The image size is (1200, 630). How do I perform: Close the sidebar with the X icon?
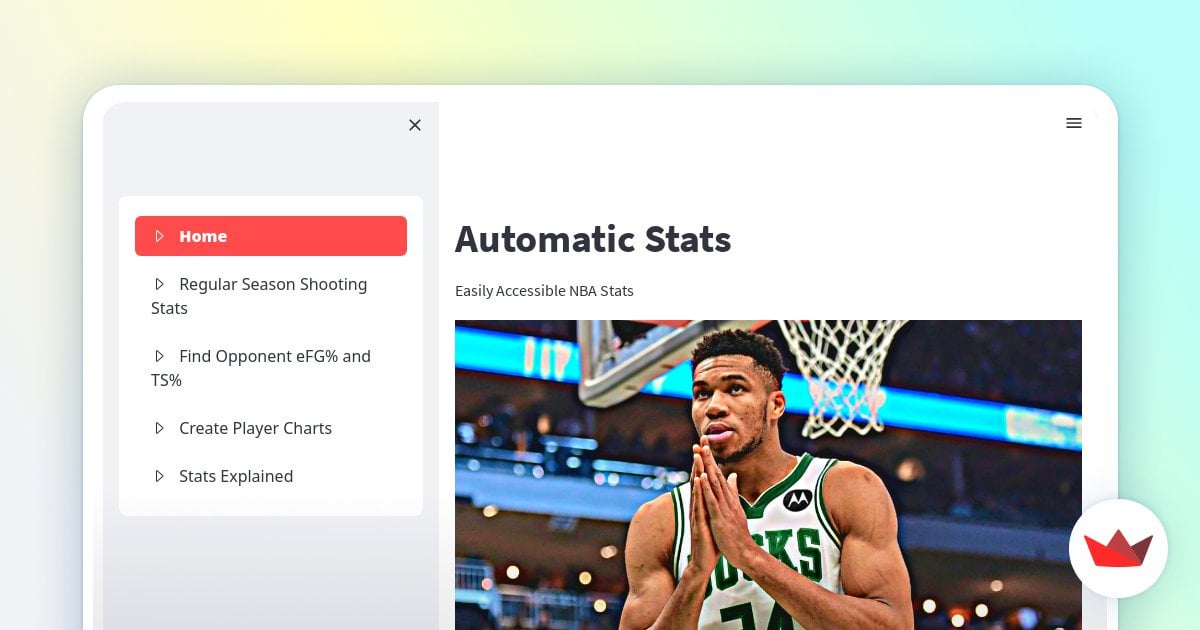coord(415,125)
